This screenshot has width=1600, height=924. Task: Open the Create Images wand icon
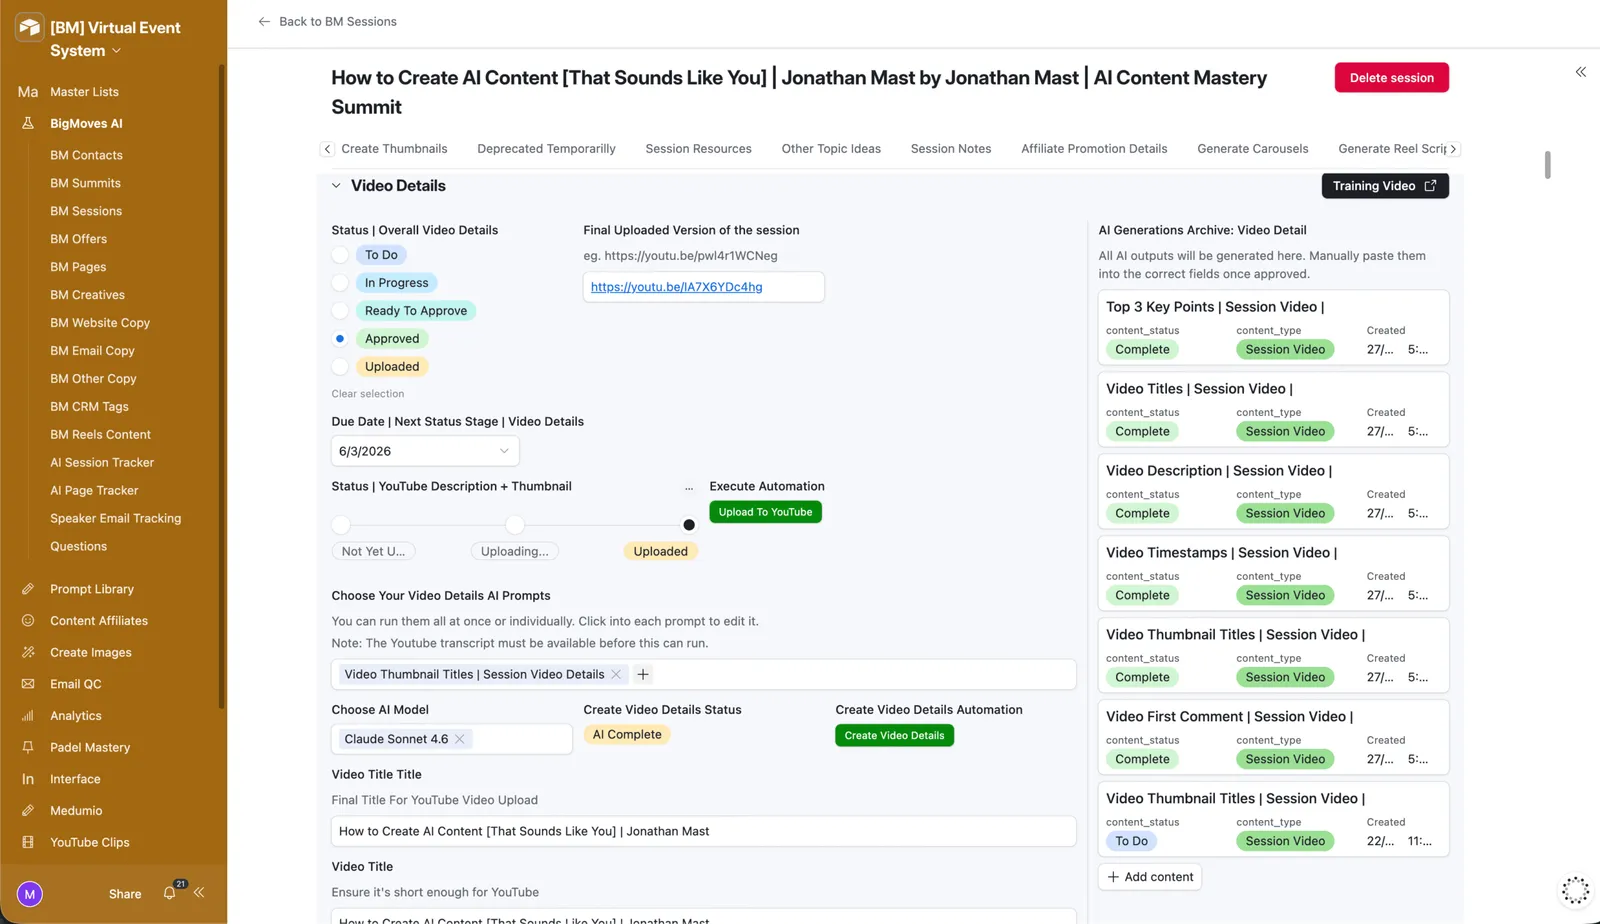(x=28, y=652)
